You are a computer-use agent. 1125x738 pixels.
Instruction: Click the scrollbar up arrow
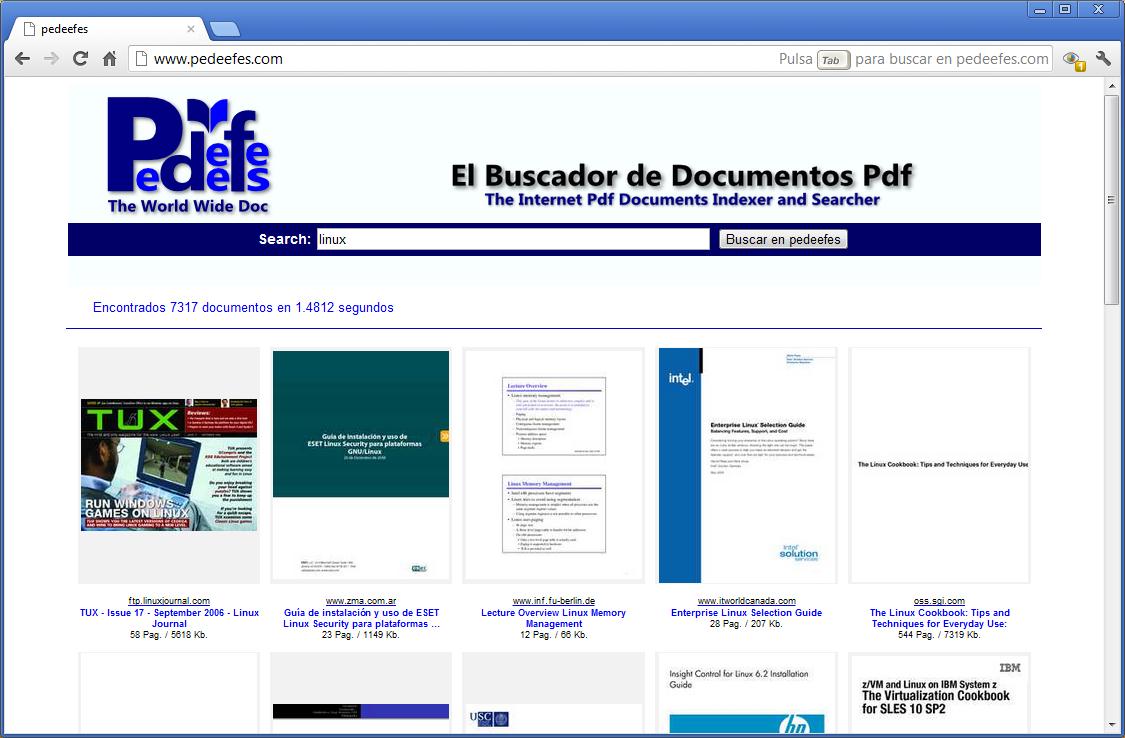[x=1111, y=86]
